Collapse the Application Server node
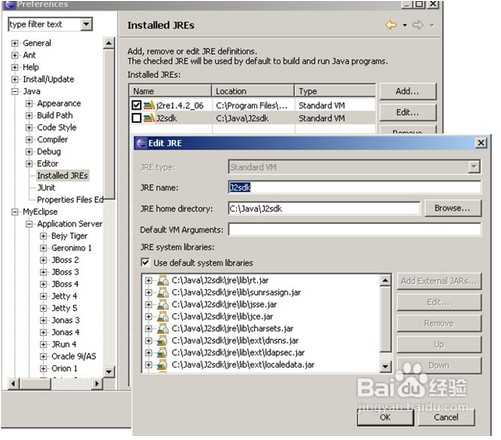The width and height of the screenshot is (501, 440). (x=29, y=224)
